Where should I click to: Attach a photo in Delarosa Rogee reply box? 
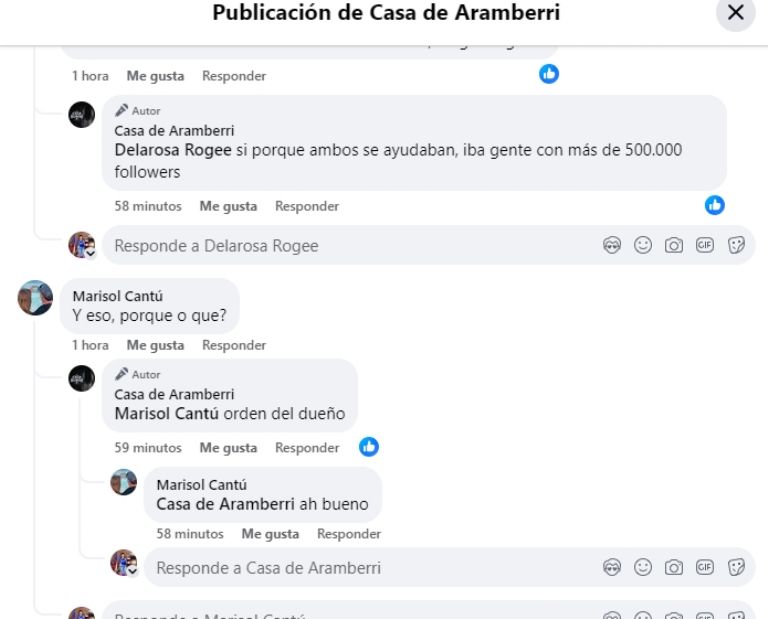point(674,245)
